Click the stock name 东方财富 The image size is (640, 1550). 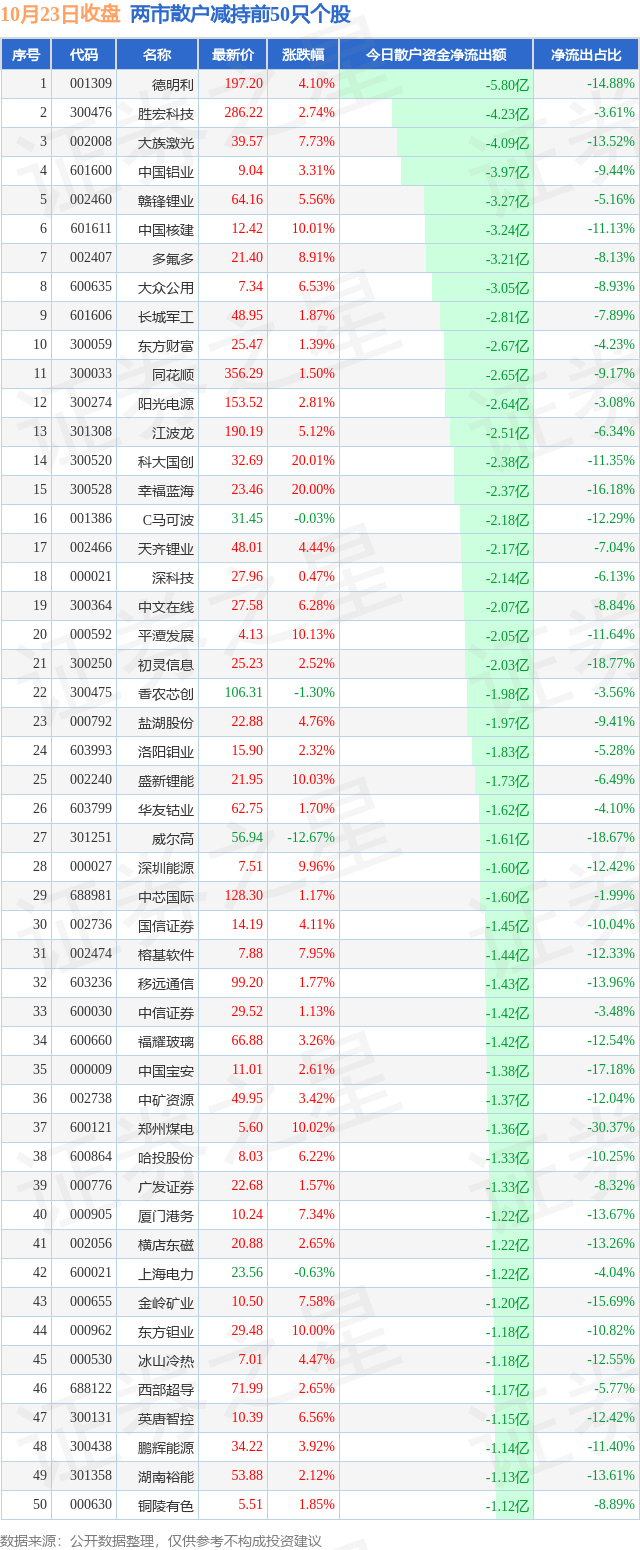click(165, 345)
